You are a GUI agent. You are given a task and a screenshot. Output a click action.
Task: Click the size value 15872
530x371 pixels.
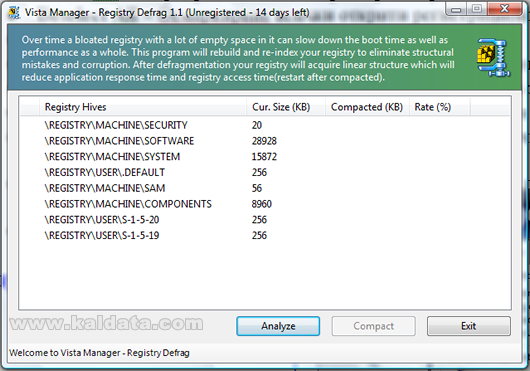tap(264, 157)
